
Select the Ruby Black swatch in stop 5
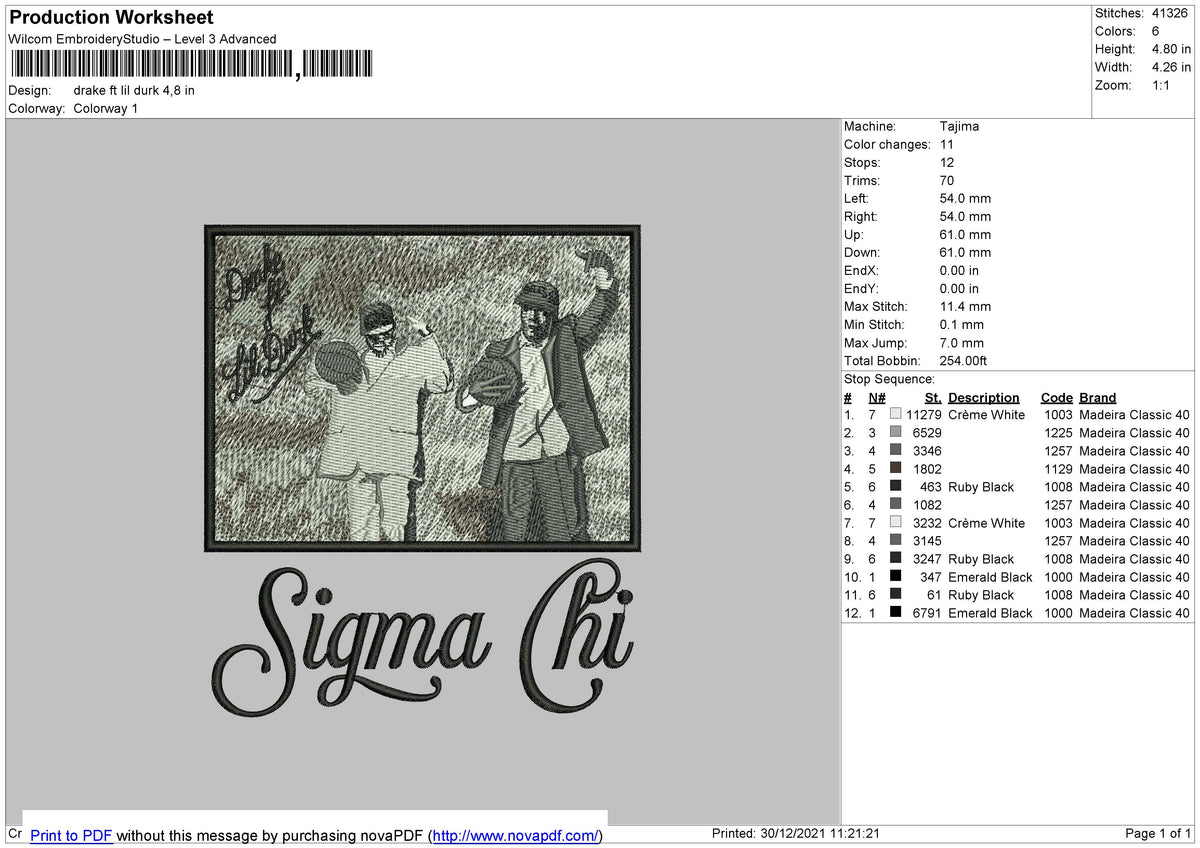(x=895, y=487)
